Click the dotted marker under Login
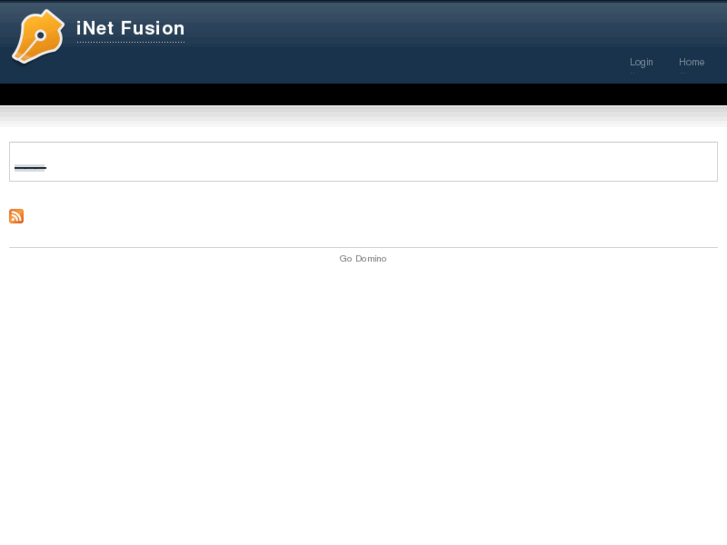 click(x=632, y=73)
